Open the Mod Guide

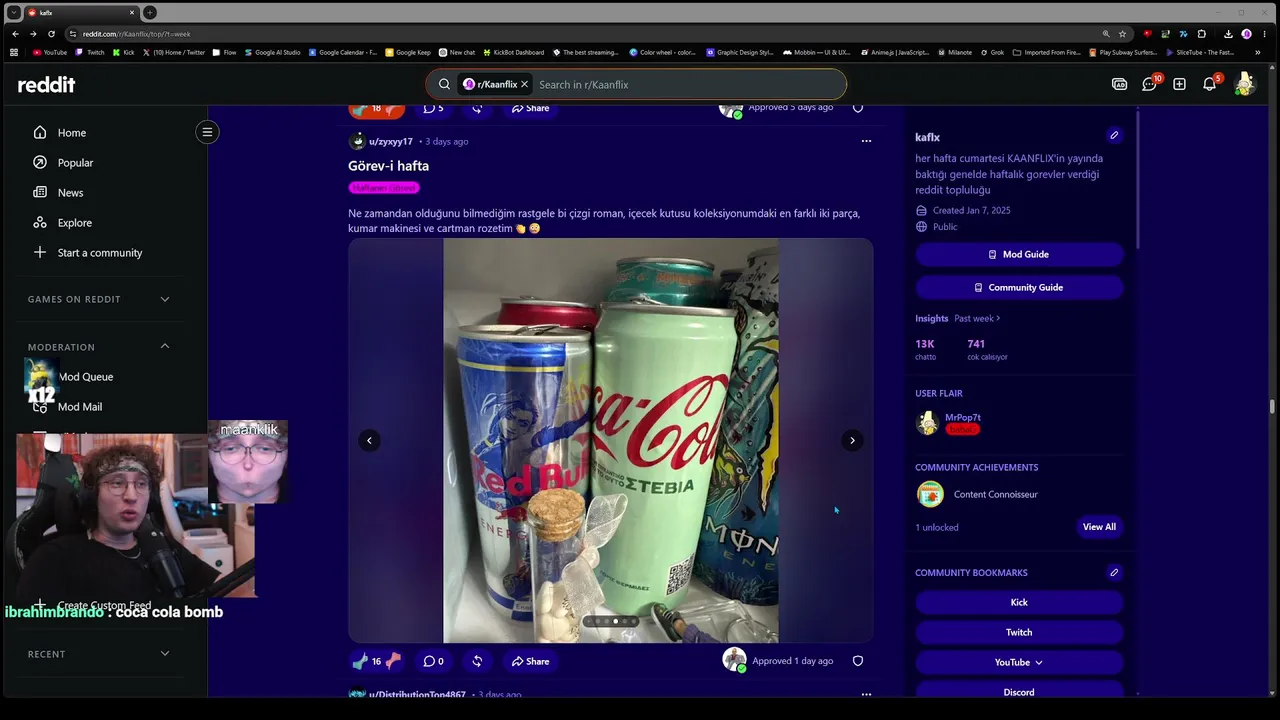coord(1019,254)
